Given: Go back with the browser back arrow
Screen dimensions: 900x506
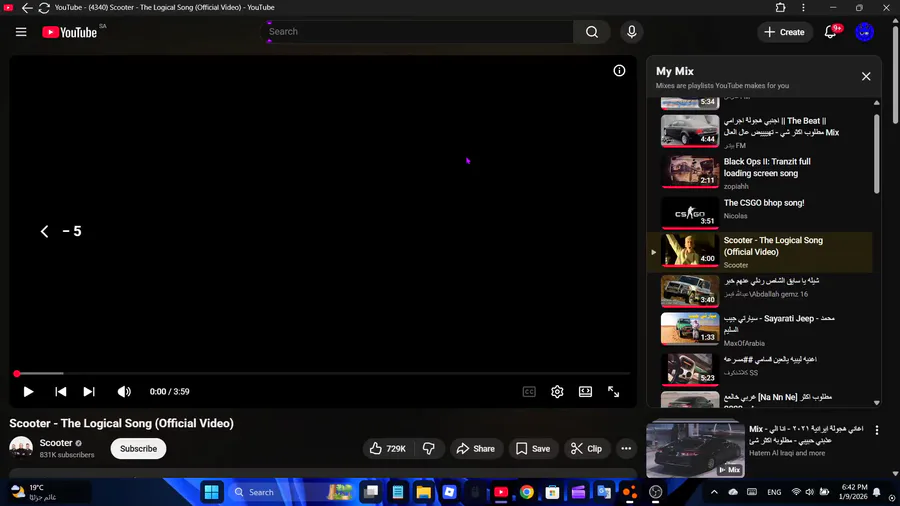Looking at the screenshot, I should (27, 7).
